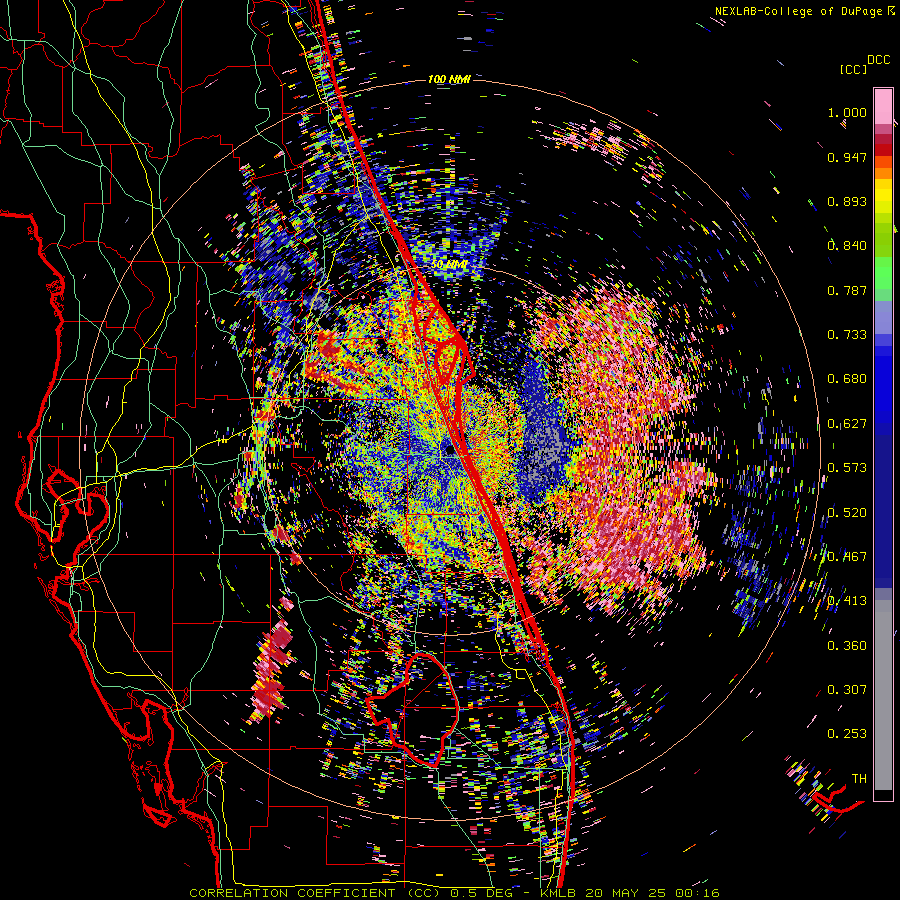Click the TH threshold label

pos(859,779)
